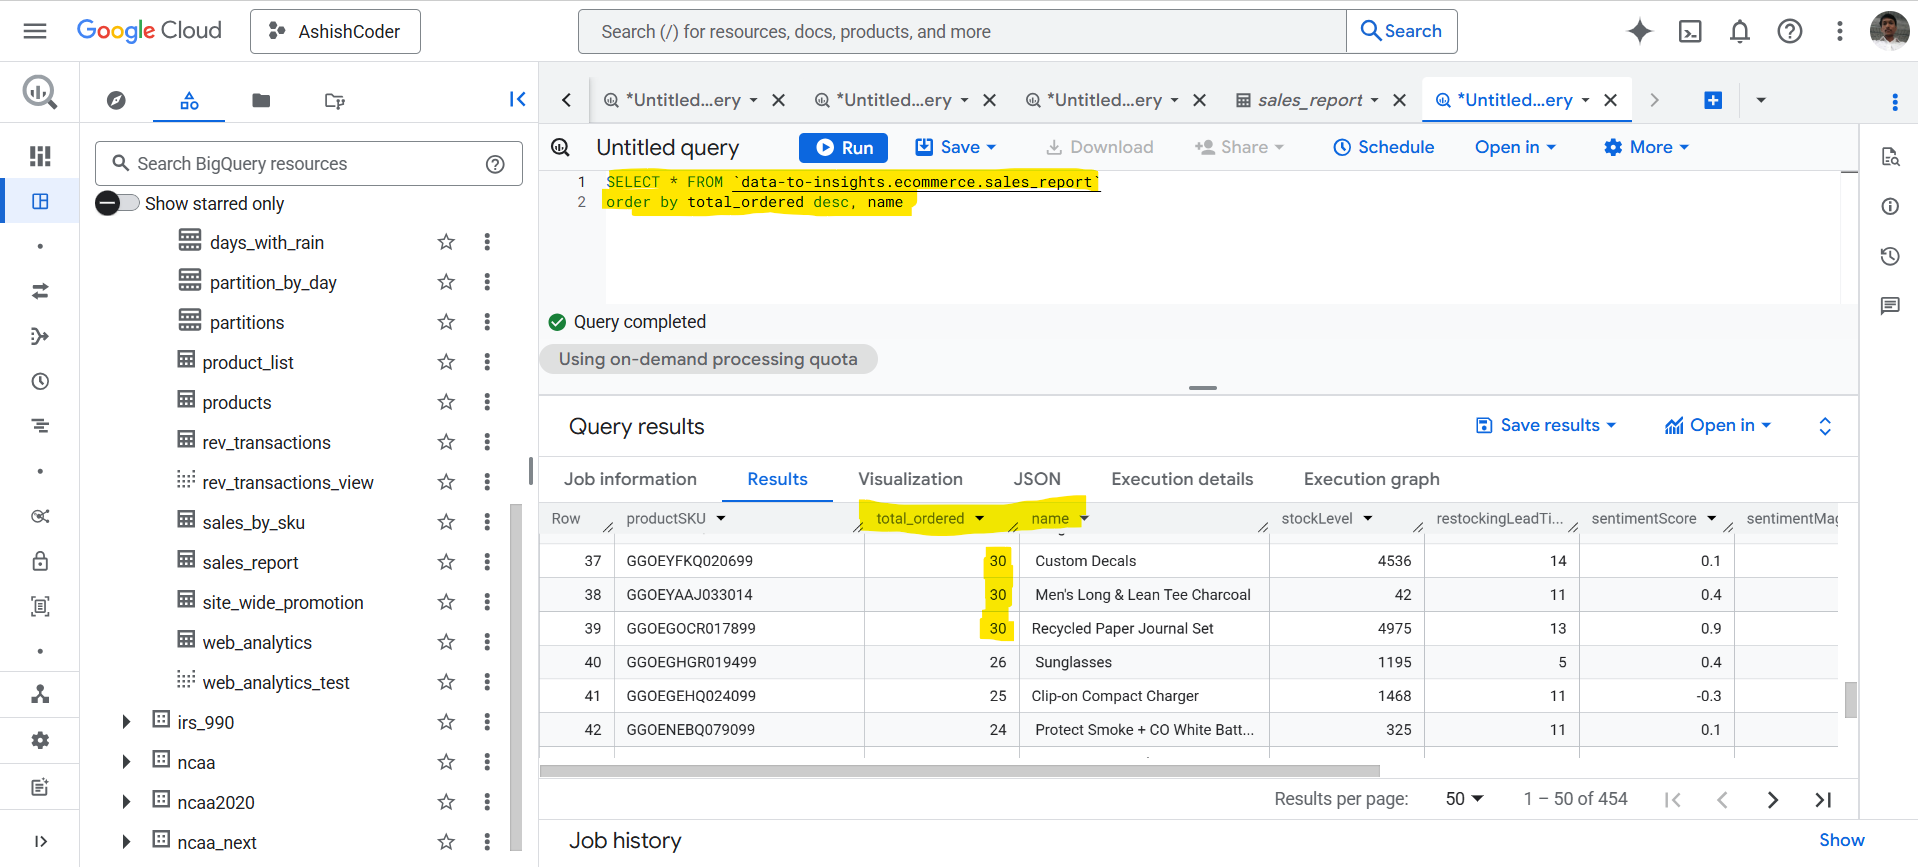The height and width of the screenshot is (867, 1918).
Task: Star the days_with_rain table
Action: tap(446, 242)
